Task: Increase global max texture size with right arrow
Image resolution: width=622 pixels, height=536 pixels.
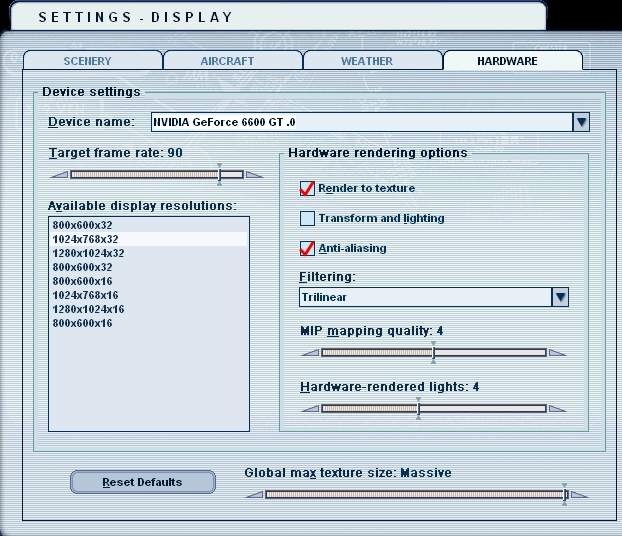Action: coord(579,495)
